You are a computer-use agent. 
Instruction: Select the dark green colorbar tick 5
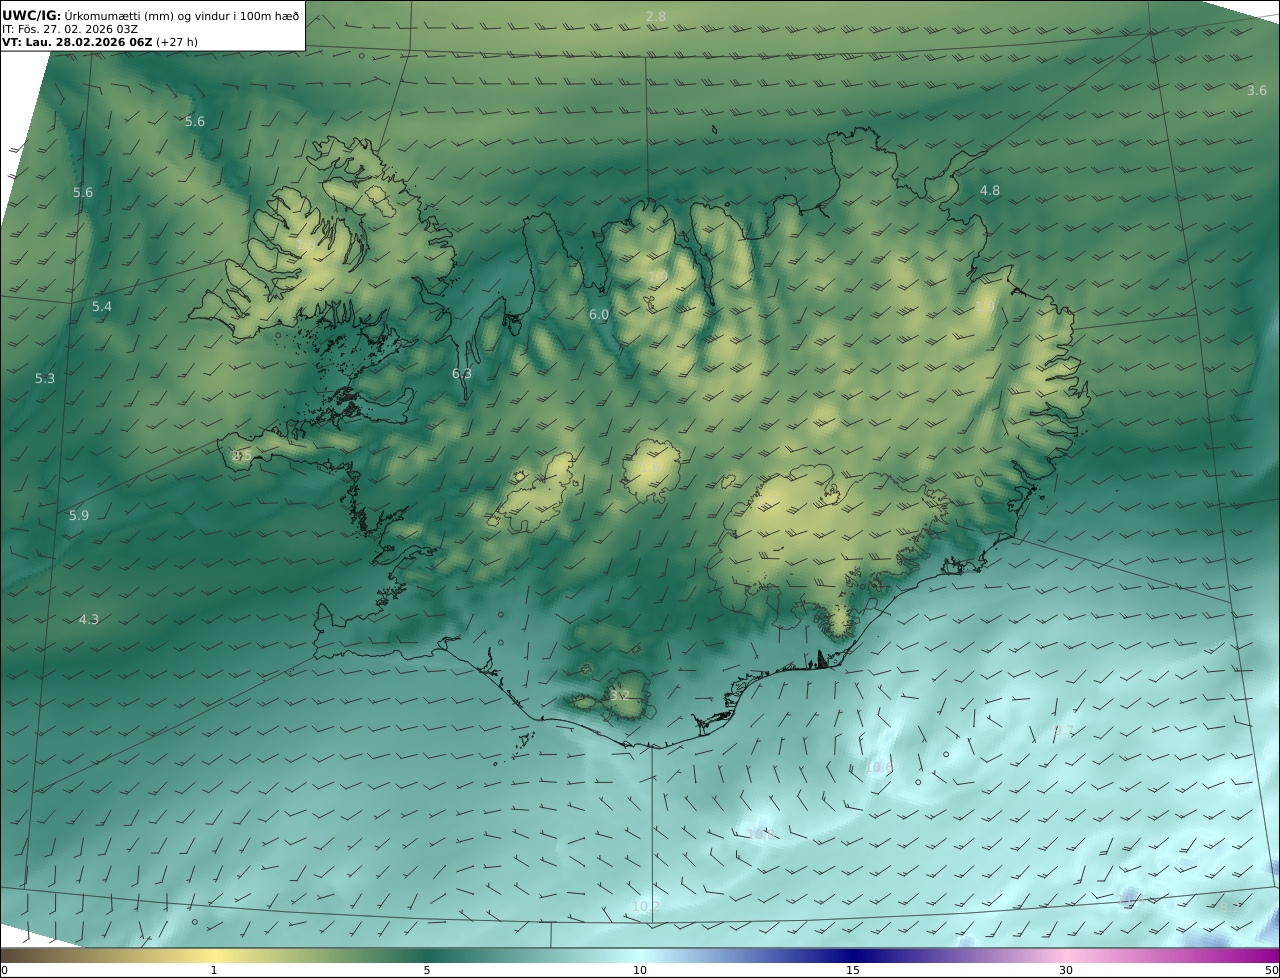click(x=427, y=956)
